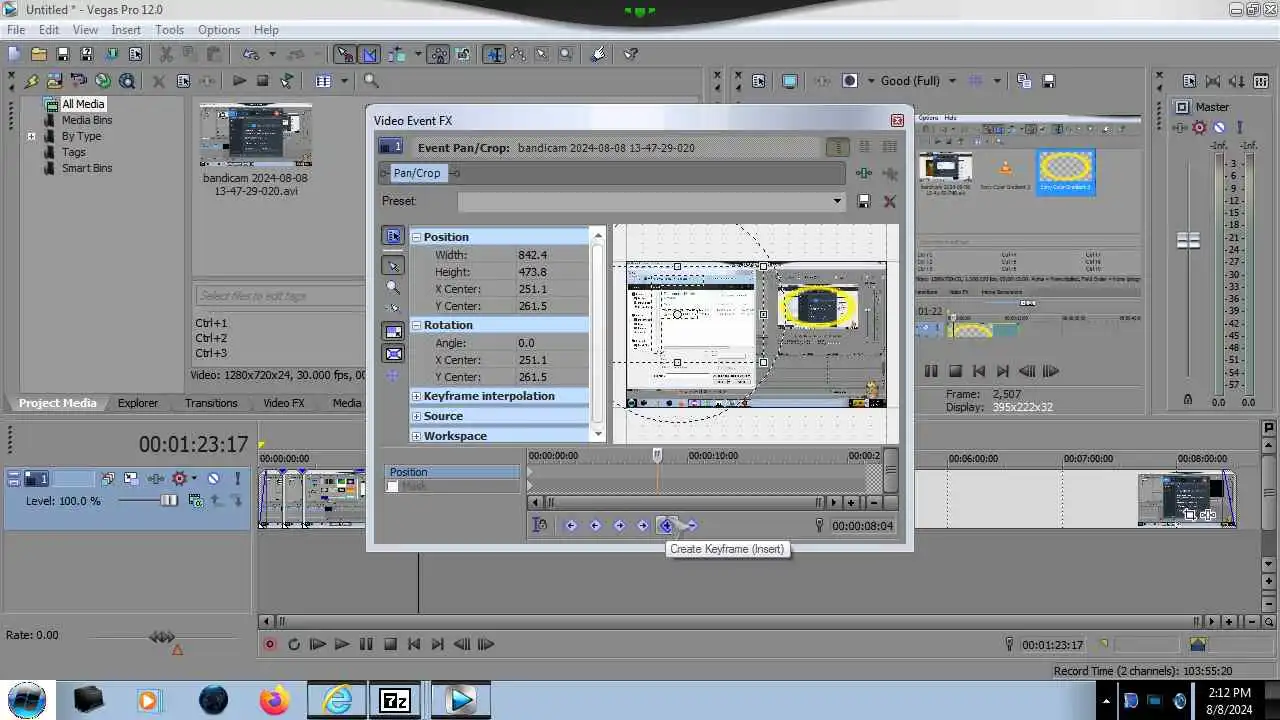Viewport: 1280px width, 720px height.
Task: Solo video track 1
Action: 237,479
